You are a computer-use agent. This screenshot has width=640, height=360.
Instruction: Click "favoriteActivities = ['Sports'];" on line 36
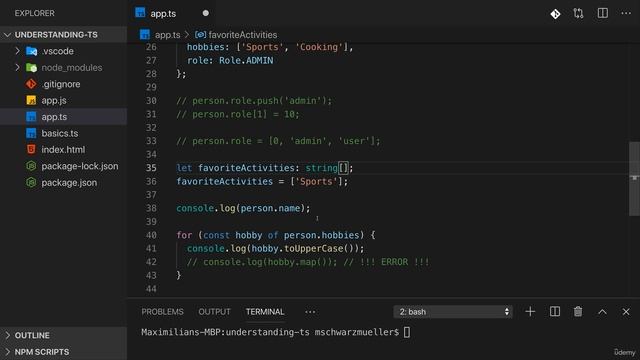point(262,181)
